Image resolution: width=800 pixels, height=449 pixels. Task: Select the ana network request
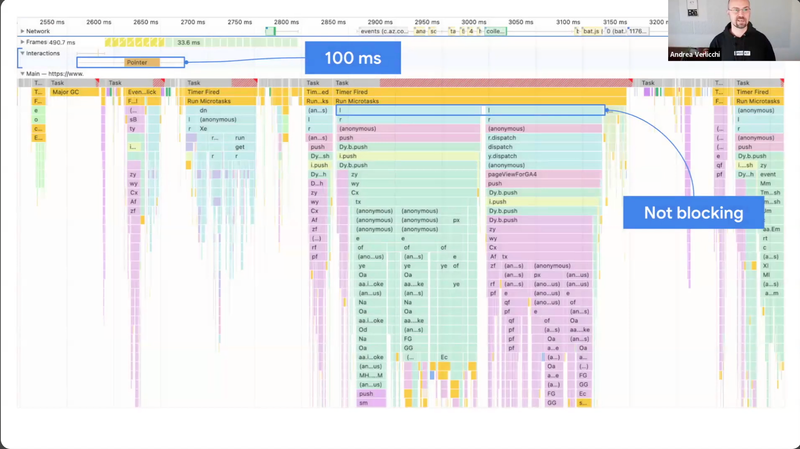(x=420, y=31)
